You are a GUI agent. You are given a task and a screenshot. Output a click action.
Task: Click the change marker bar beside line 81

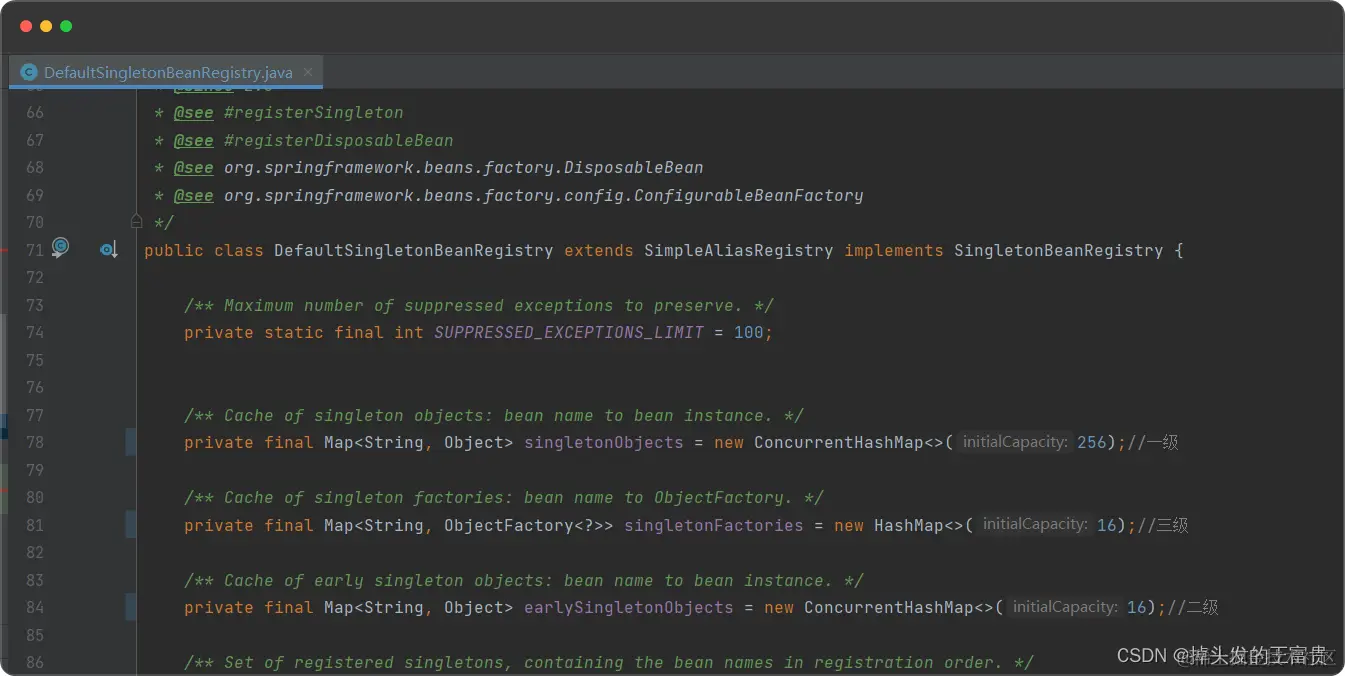pyautogui.click(x=131, y=525)
